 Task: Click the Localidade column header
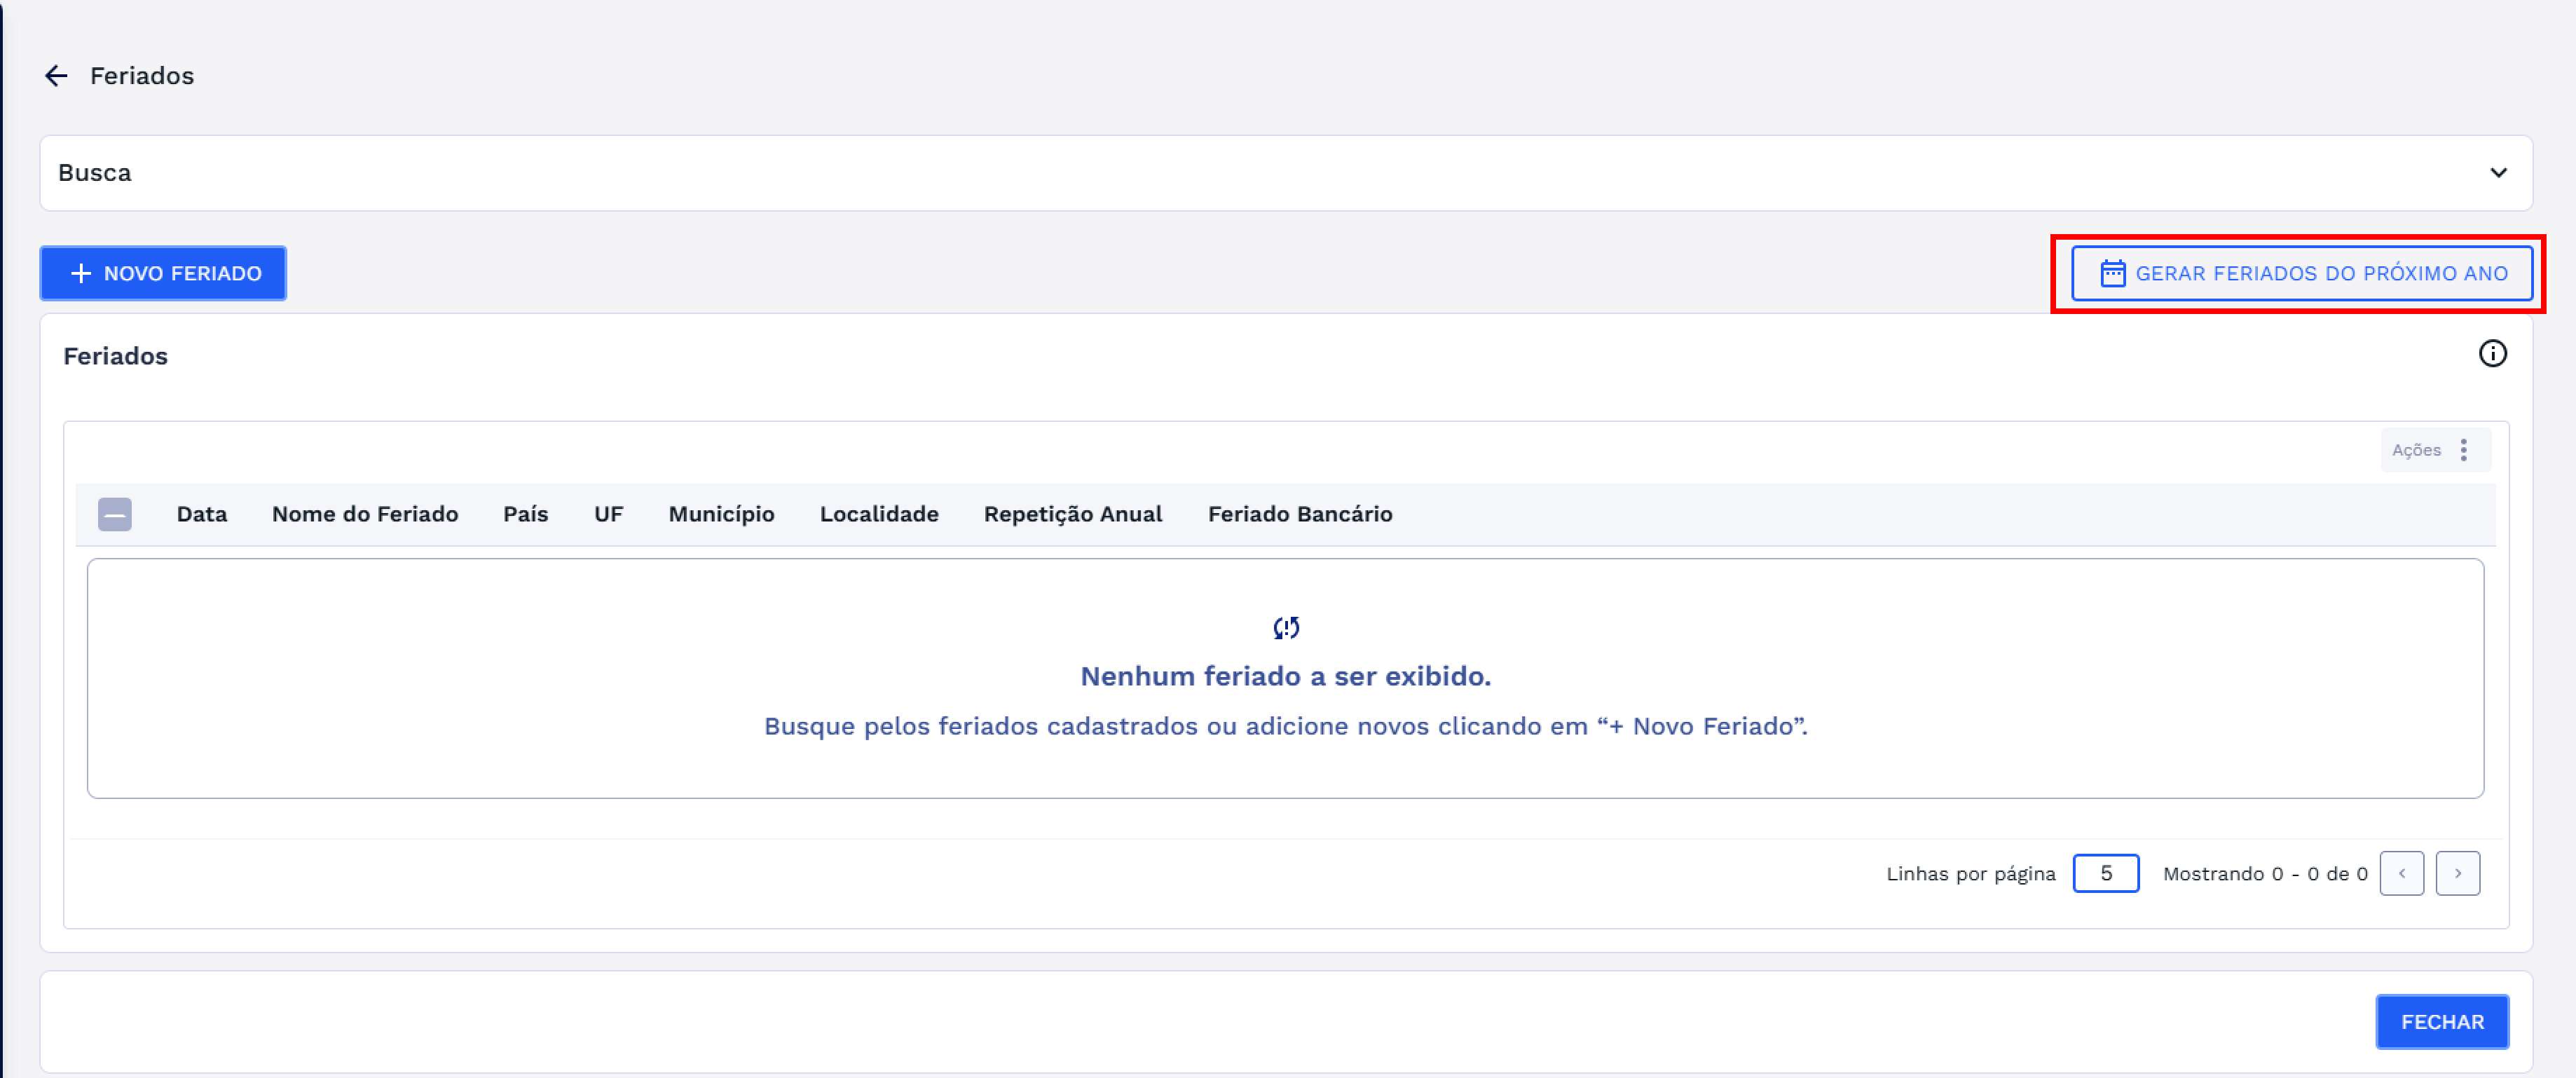878,514
